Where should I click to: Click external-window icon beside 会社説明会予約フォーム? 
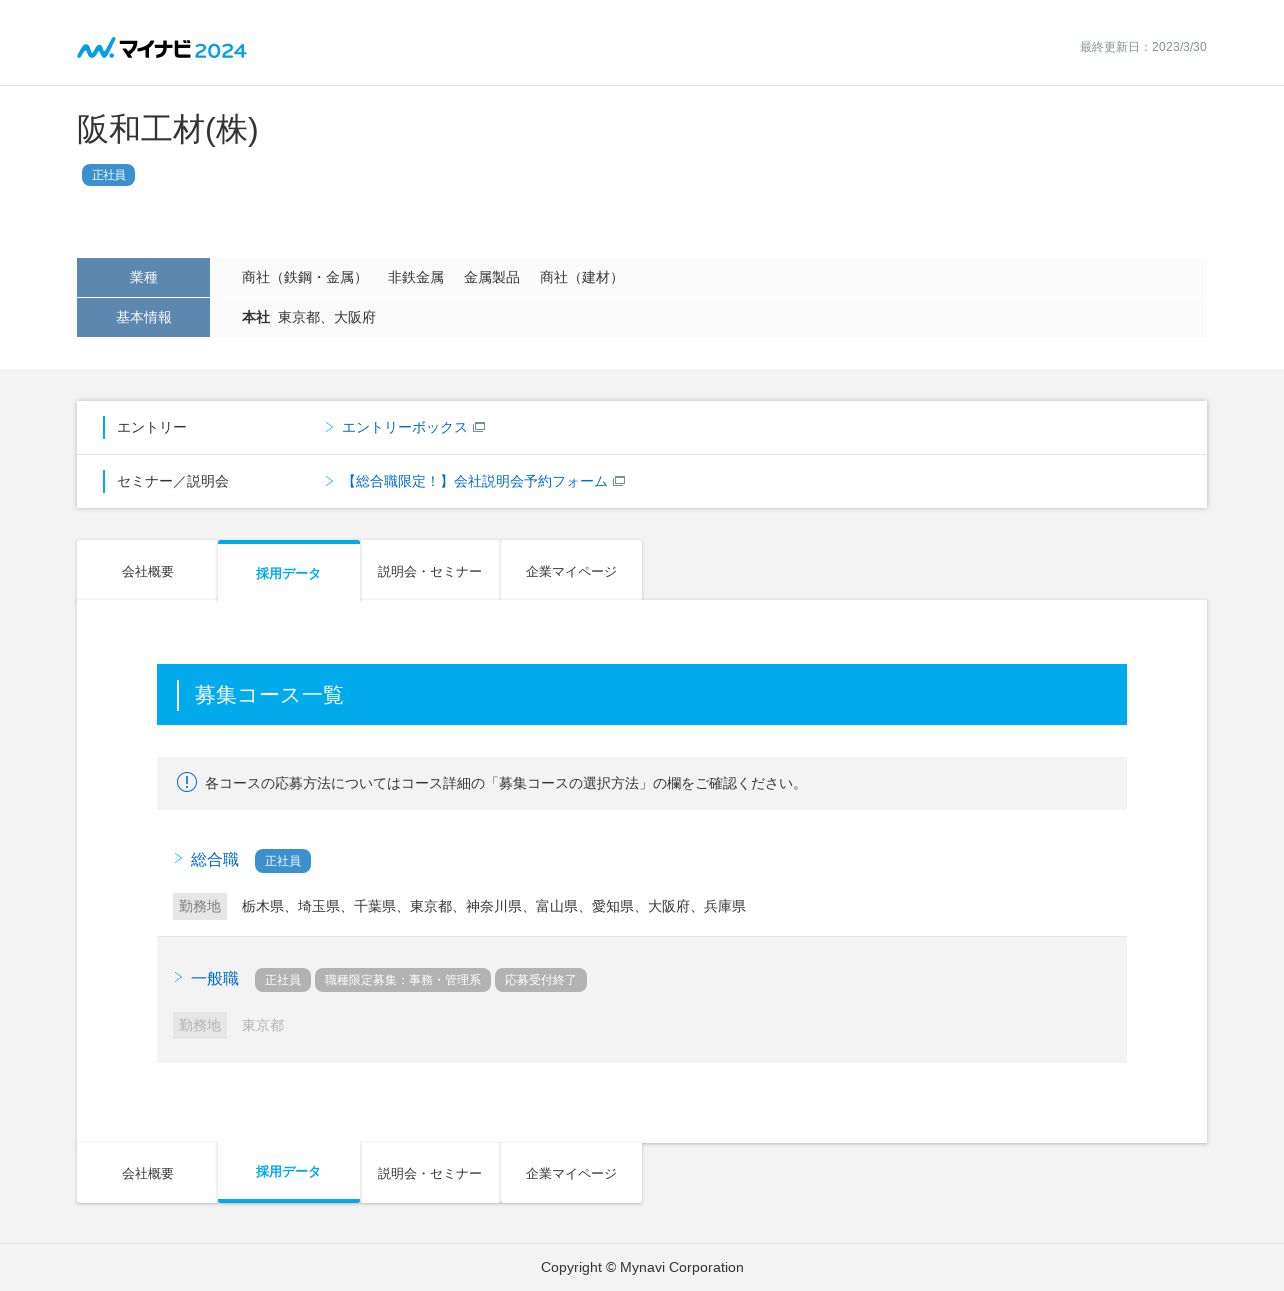[x=619, y=482]
